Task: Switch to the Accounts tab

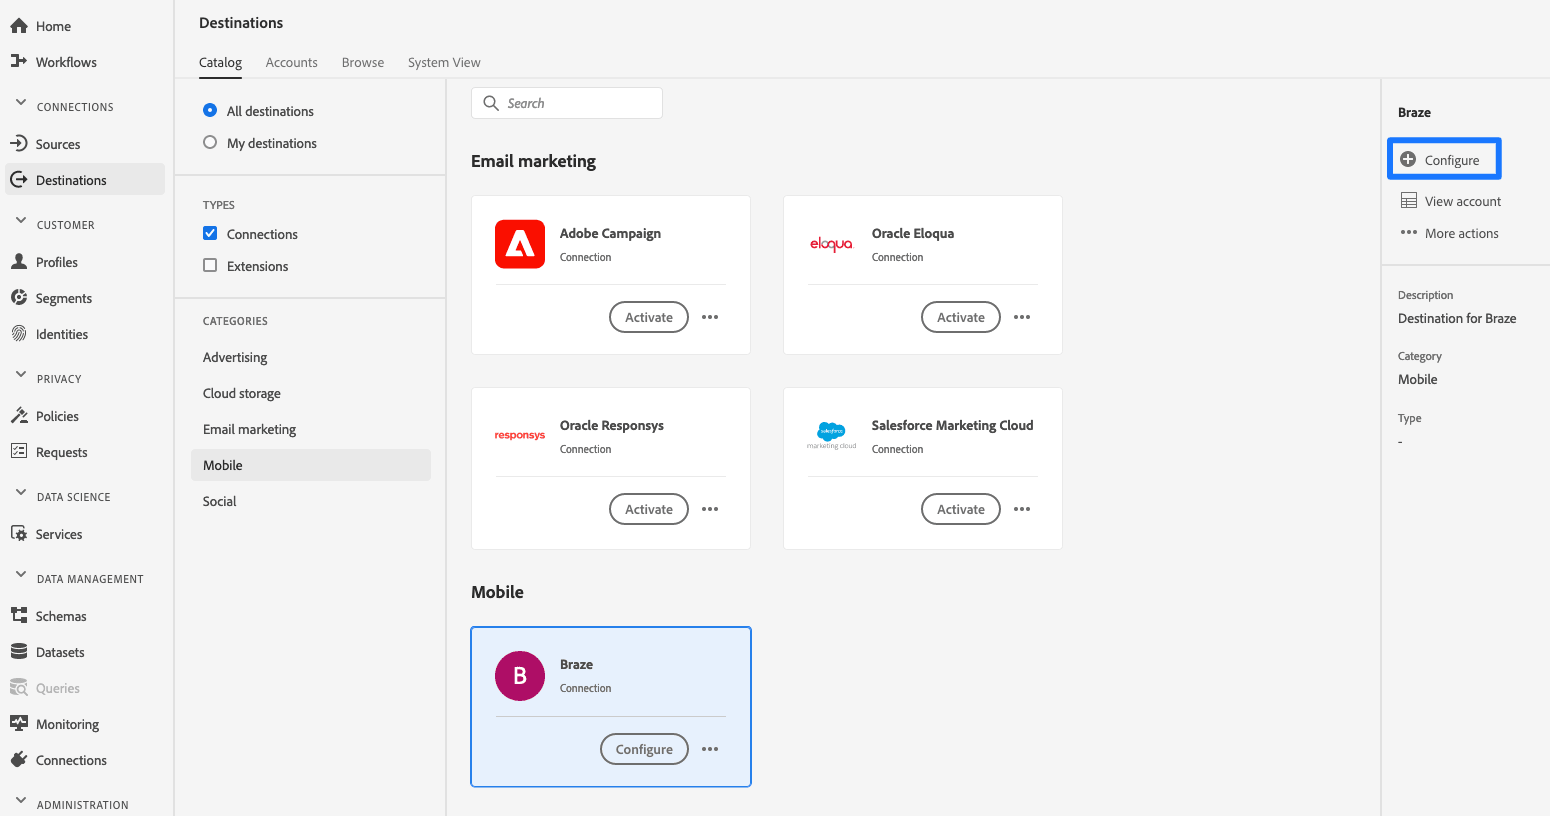Action: coord(291,62)
